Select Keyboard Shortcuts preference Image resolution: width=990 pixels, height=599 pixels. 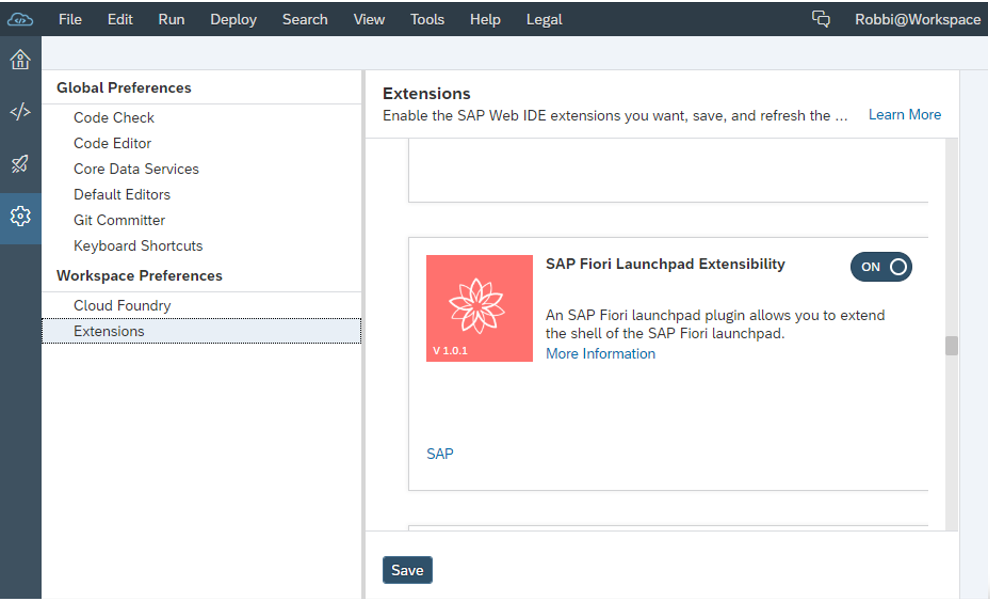click(x=138, y=246)
